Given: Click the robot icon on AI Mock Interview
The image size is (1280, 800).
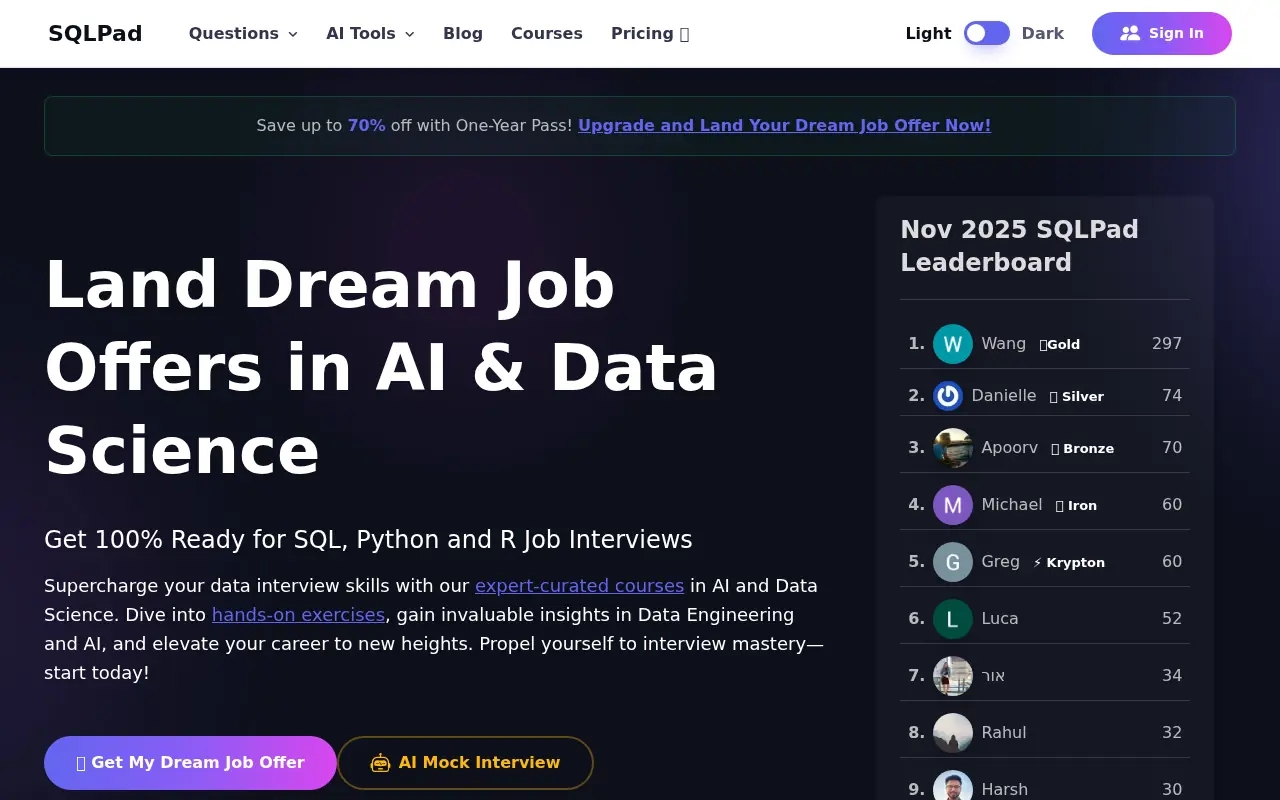Looking at the screenshot, I should point(380,763).
